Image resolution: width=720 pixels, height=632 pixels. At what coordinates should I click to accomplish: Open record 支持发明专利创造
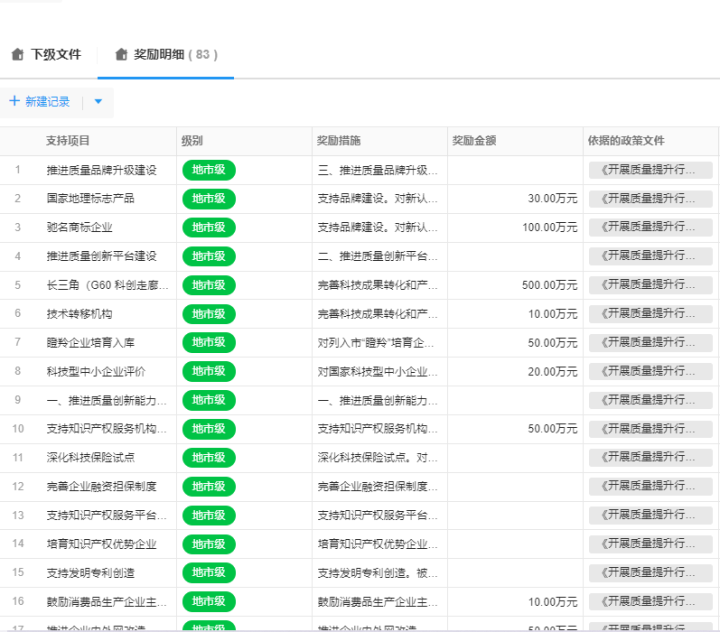click(90, 573)
